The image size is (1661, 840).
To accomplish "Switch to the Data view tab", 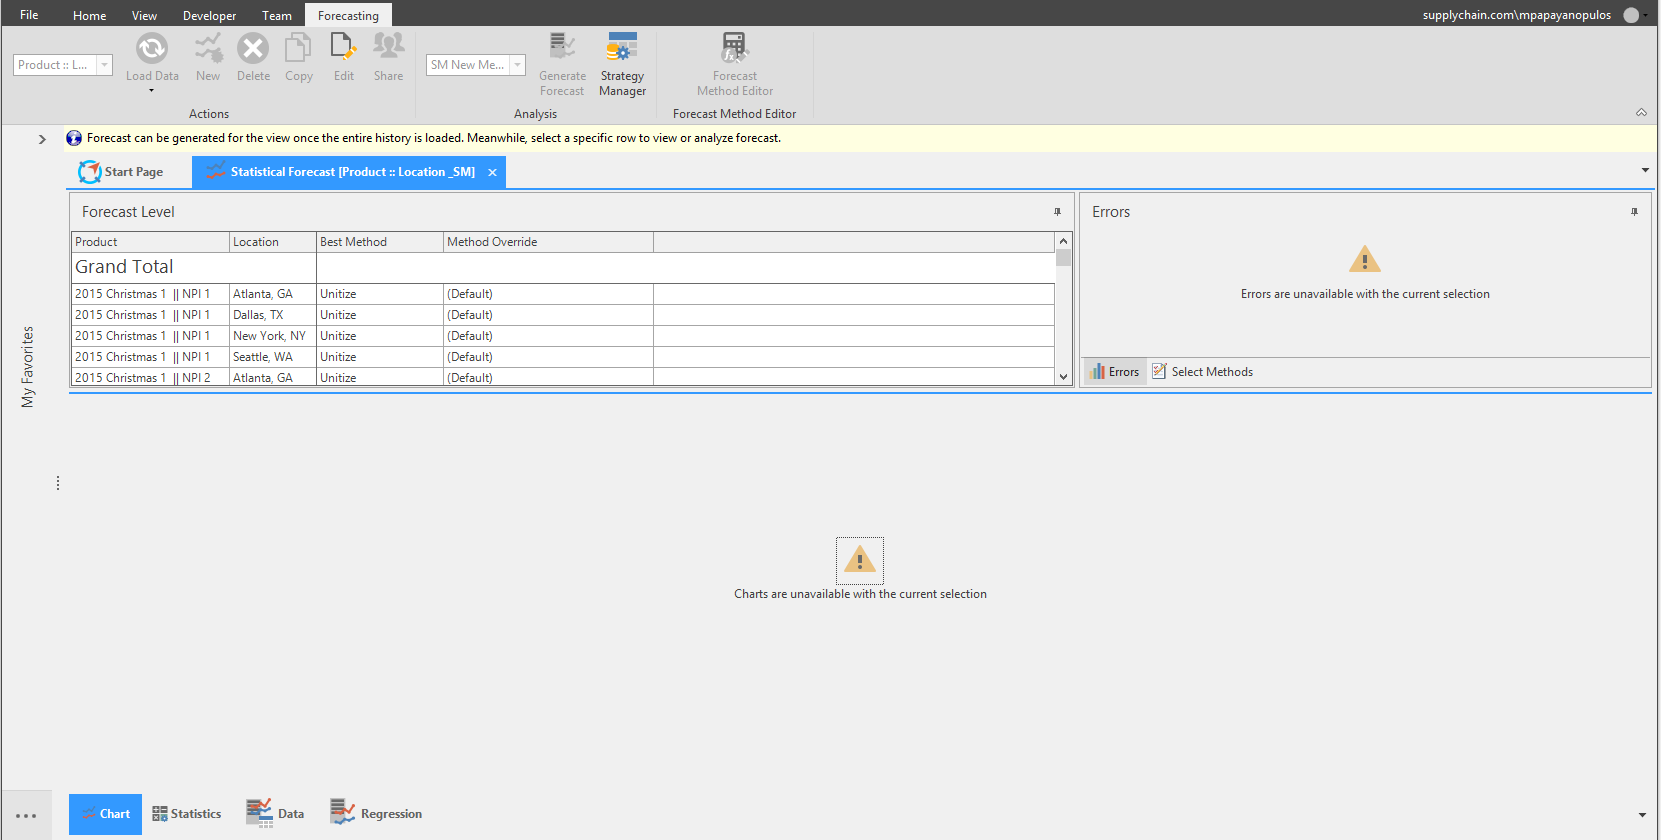I will pos(275,814).
